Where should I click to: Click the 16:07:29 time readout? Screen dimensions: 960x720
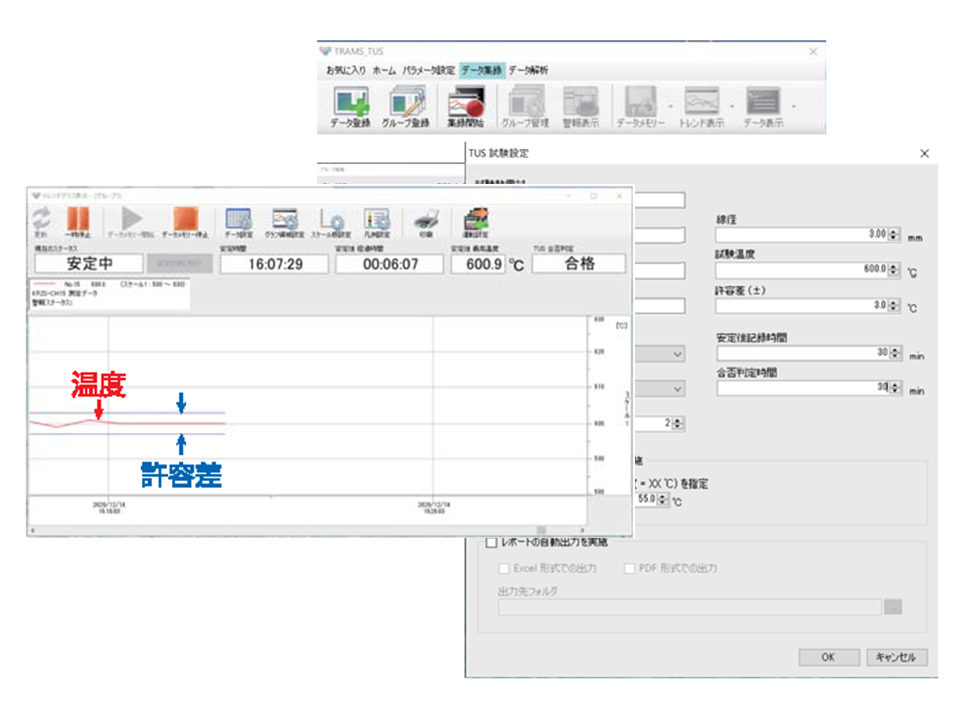(x=275, y=264)
